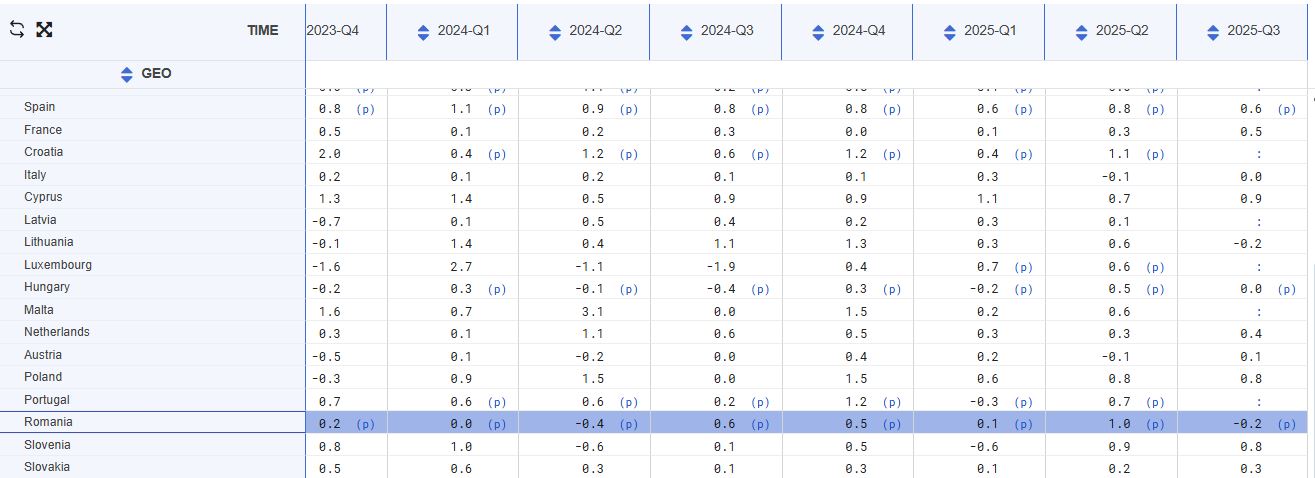Sort by 2024-Q1 column arrows
Image resolution: width=1315 pixels, height=478 pixels.
click(423, 32)
